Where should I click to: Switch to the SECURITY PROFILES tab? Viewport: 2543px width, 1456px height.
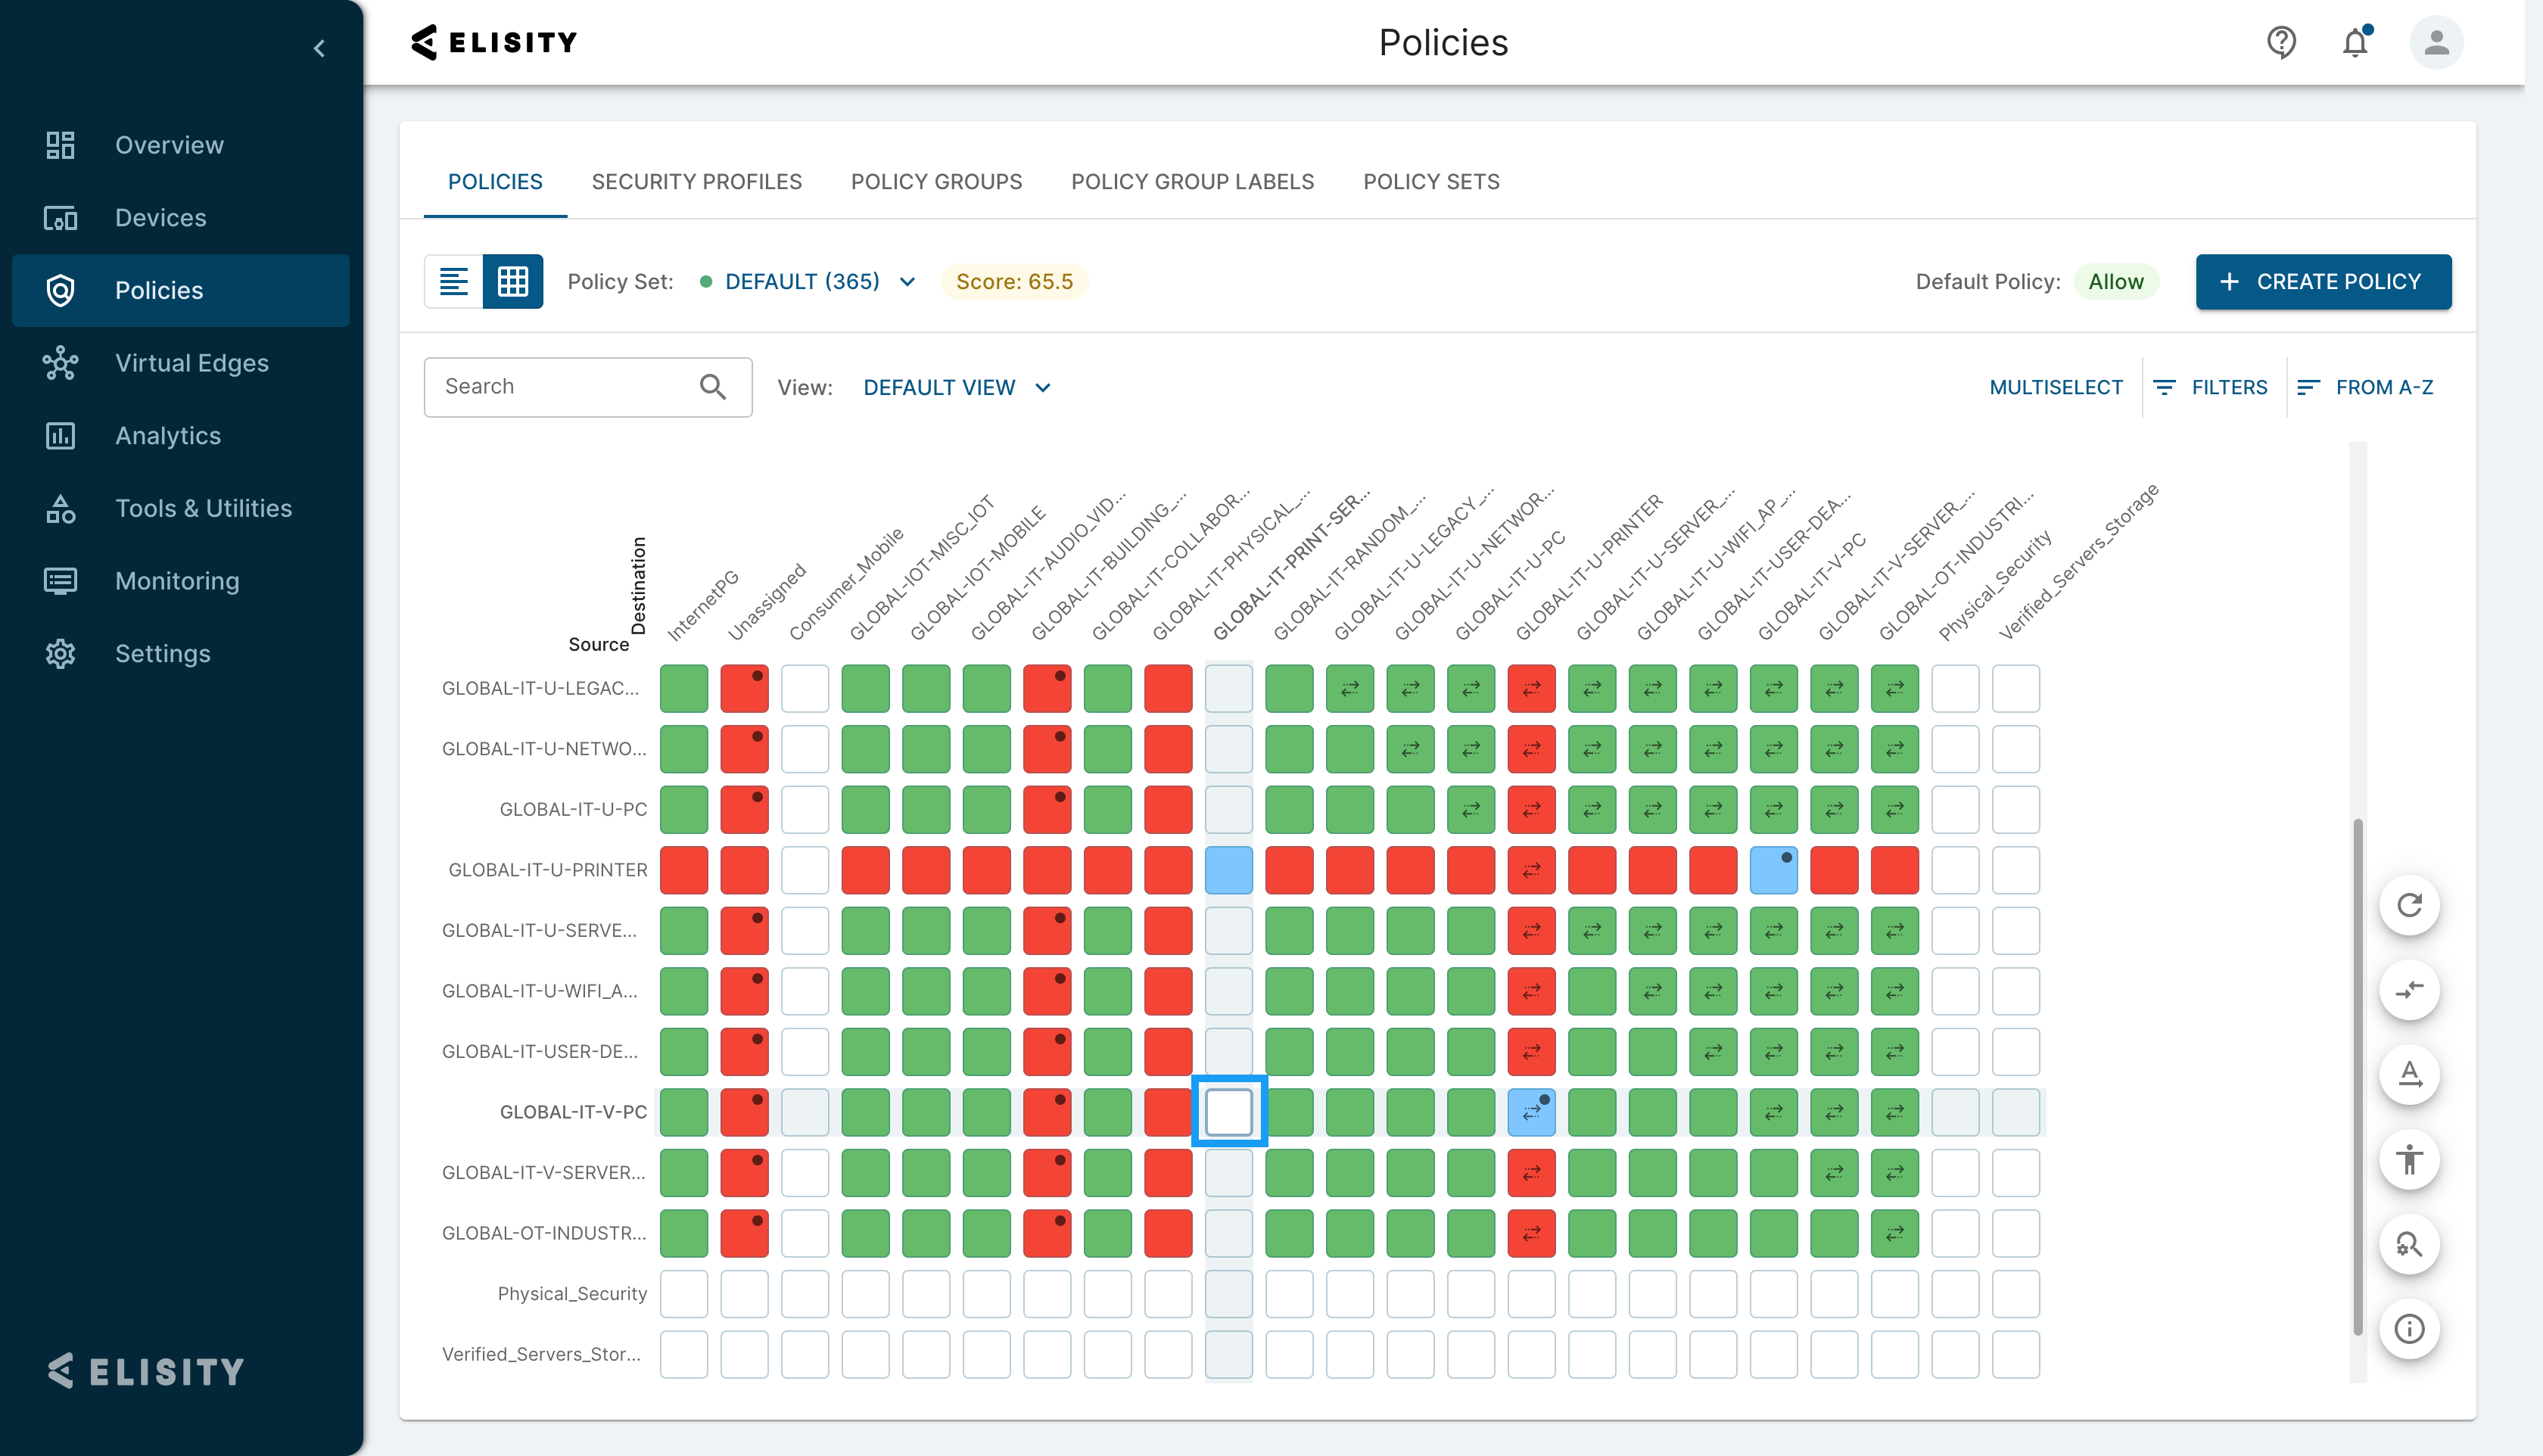point(696,182)
